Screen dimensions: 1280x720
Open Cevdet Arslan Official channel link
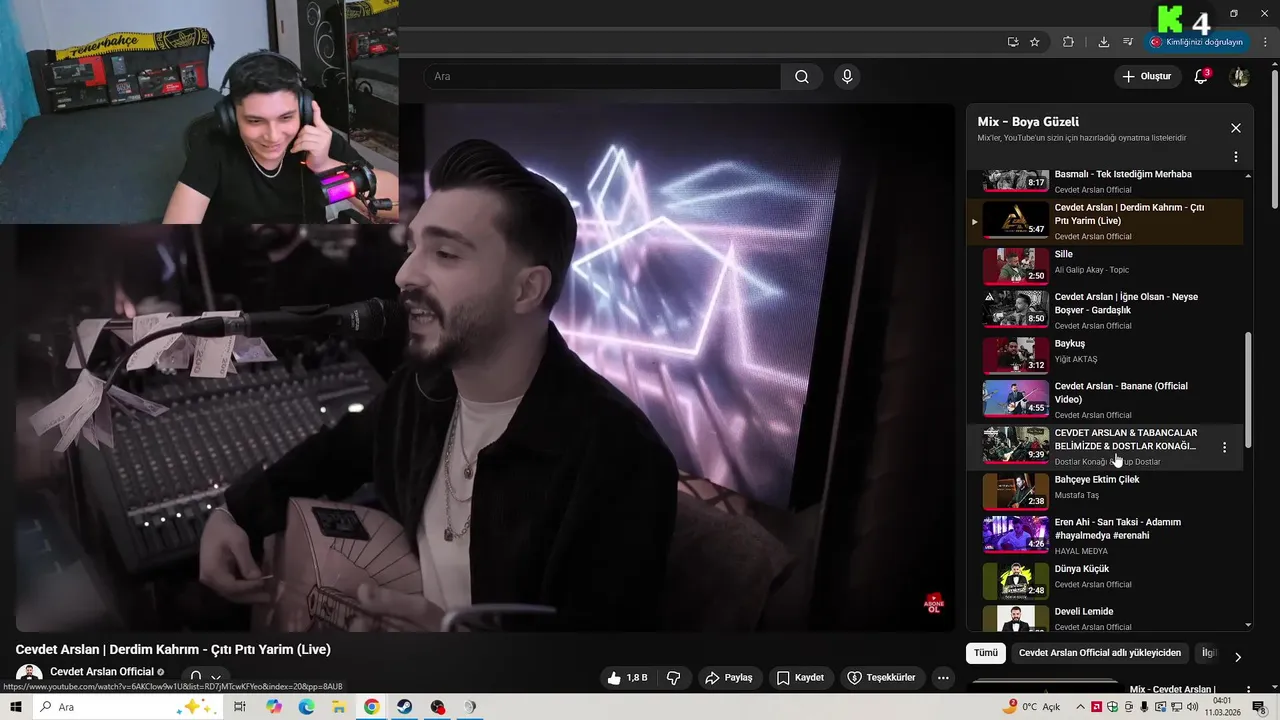coord(102,672)
